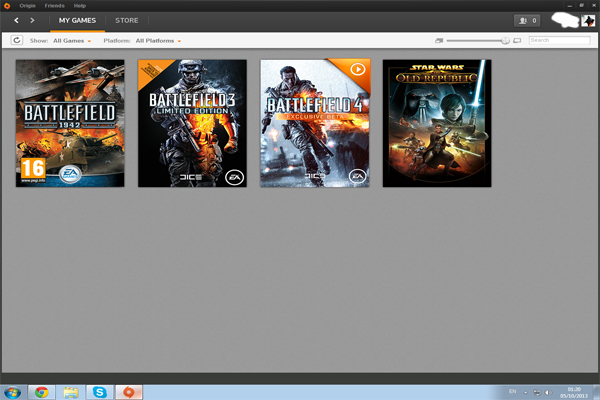Select the Star Wars Old Republic cover

click(x=437, y=123)
